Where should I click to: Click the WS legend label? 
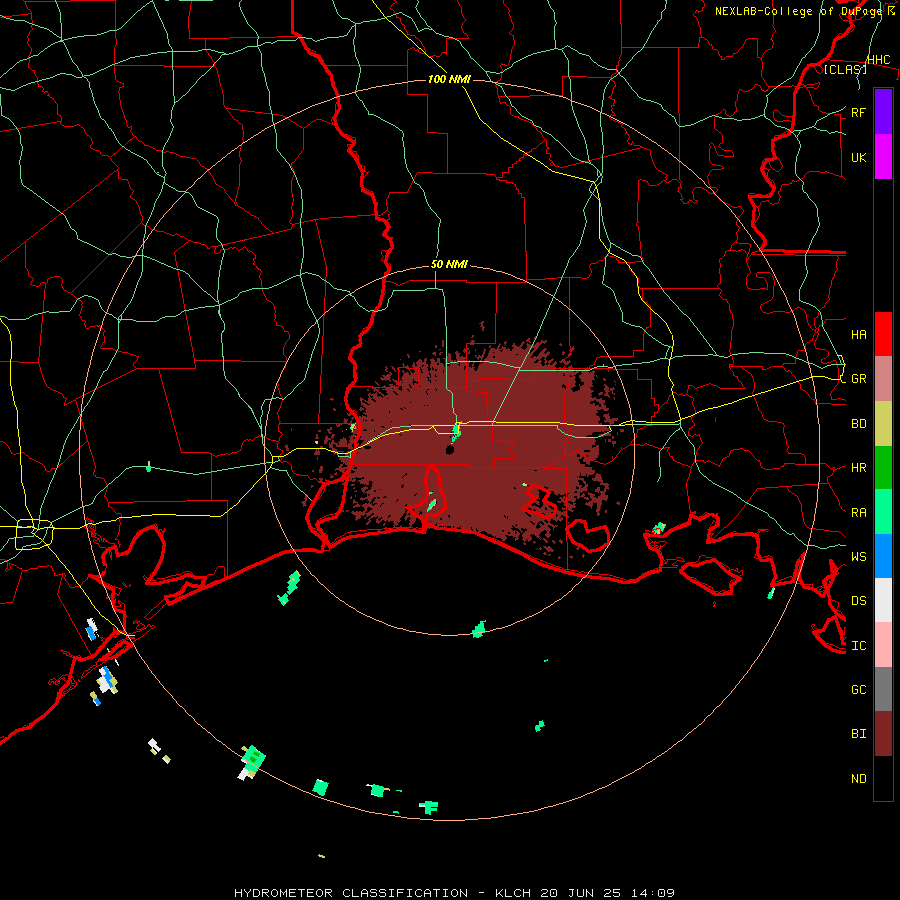[858, 556]
